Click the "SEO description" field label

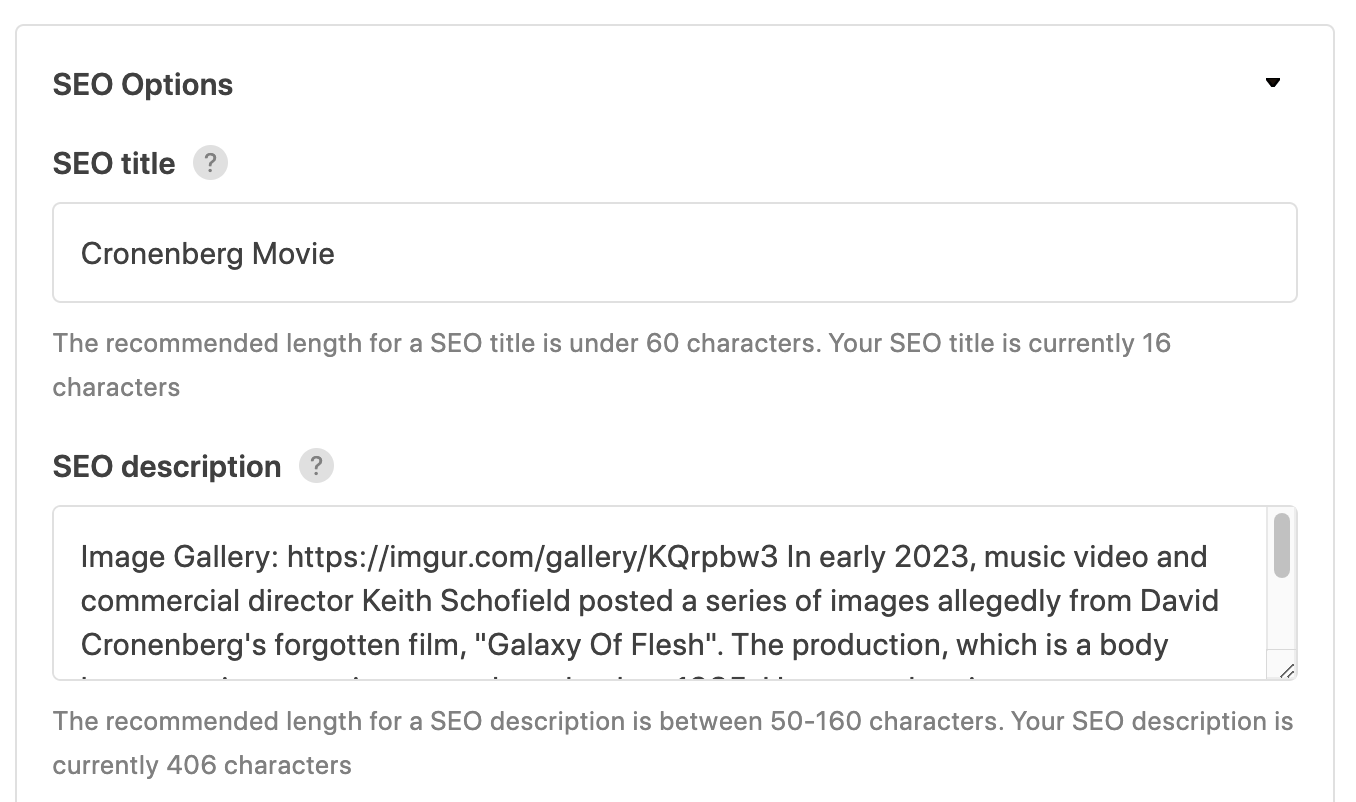click(x=167, y=467)
